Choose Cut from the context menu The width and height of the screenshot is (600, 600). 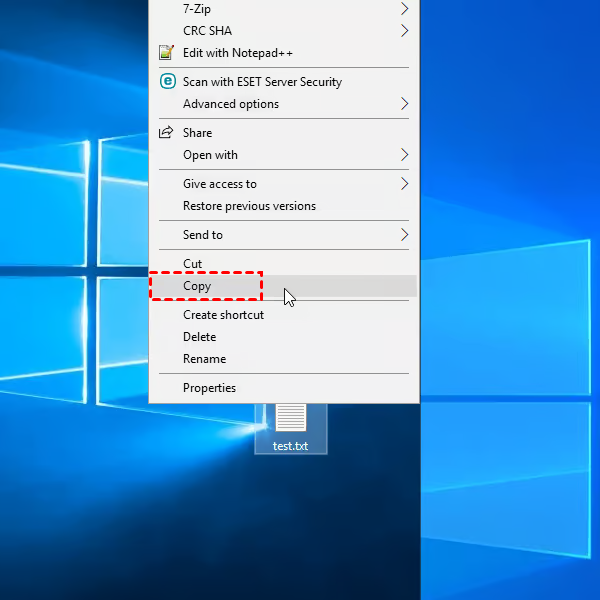pos(192,264)
